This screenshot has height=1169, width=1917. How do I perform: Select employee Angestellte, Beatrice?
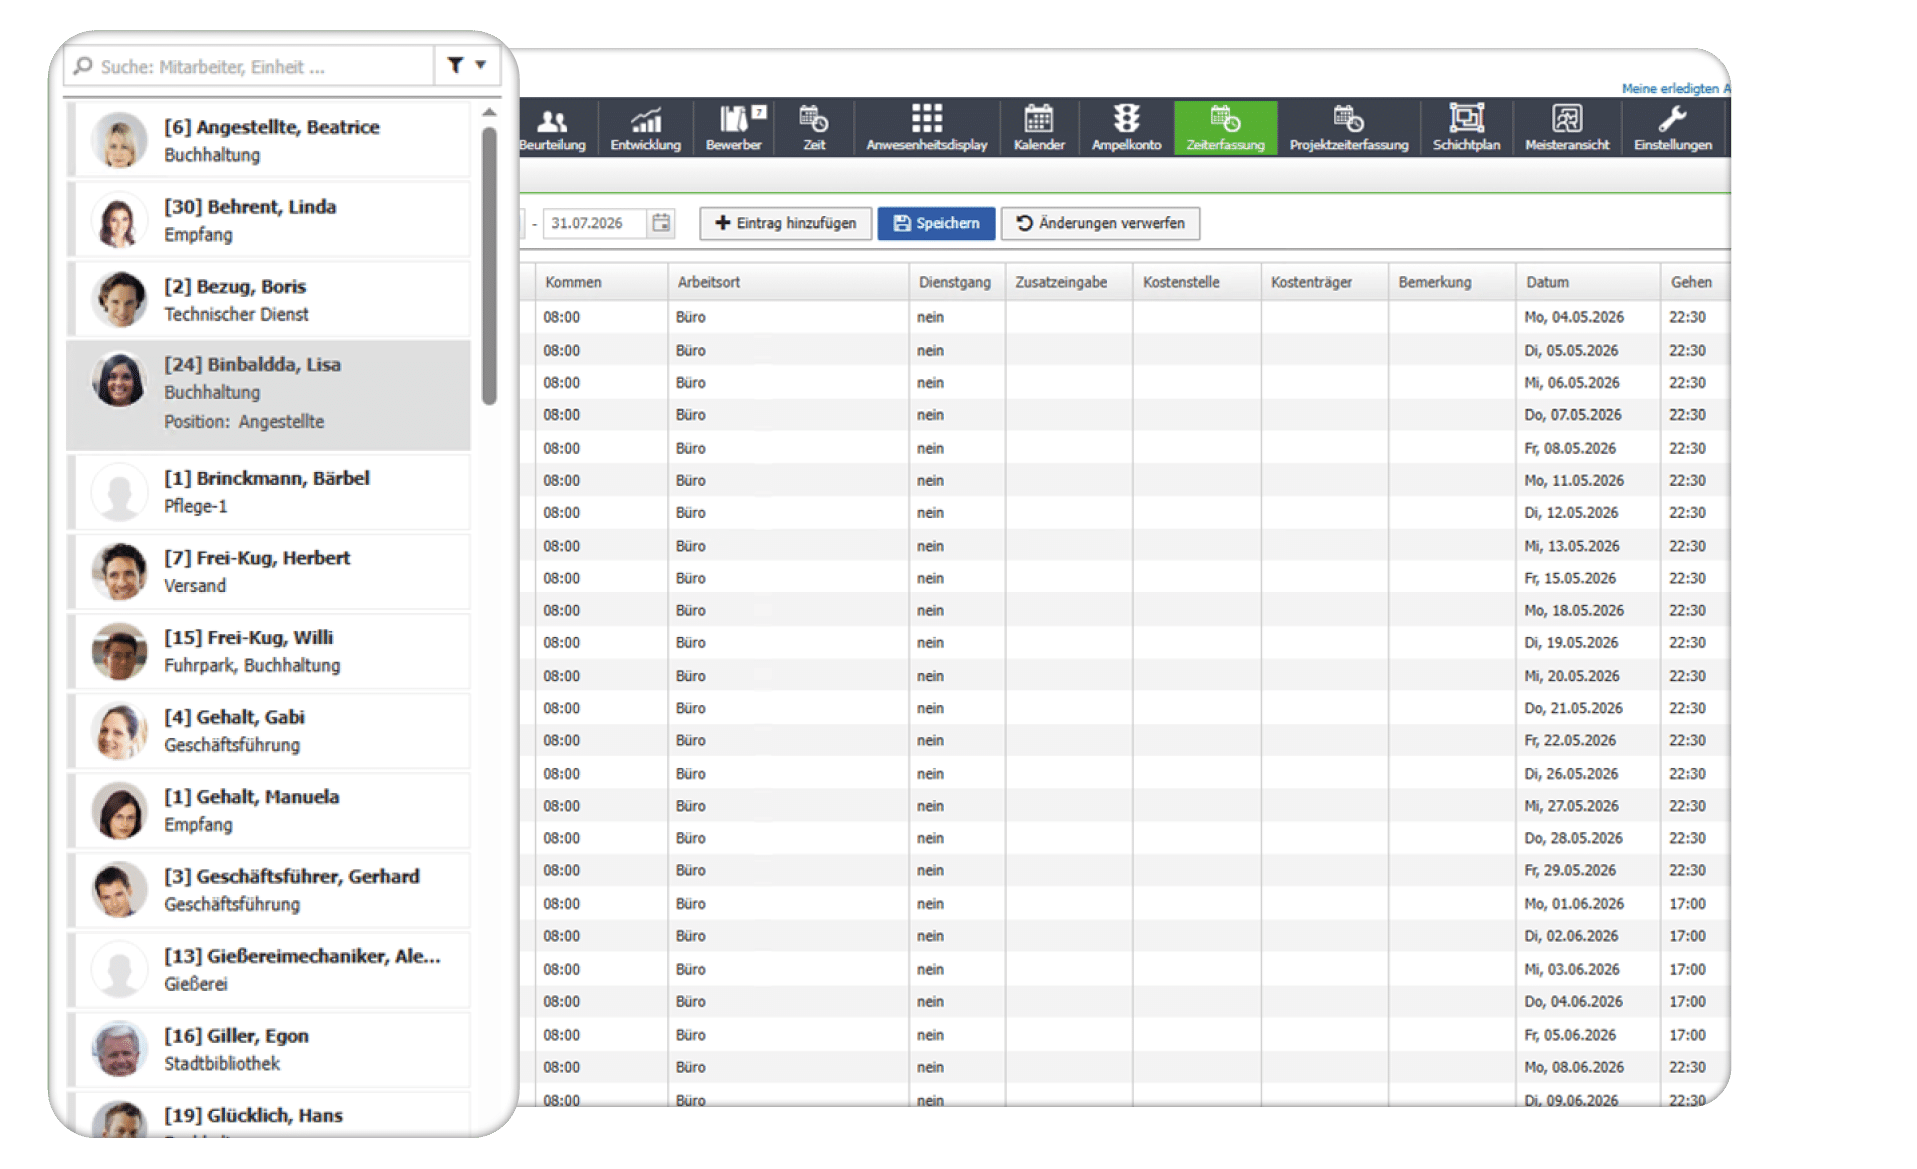click(269, 140)
